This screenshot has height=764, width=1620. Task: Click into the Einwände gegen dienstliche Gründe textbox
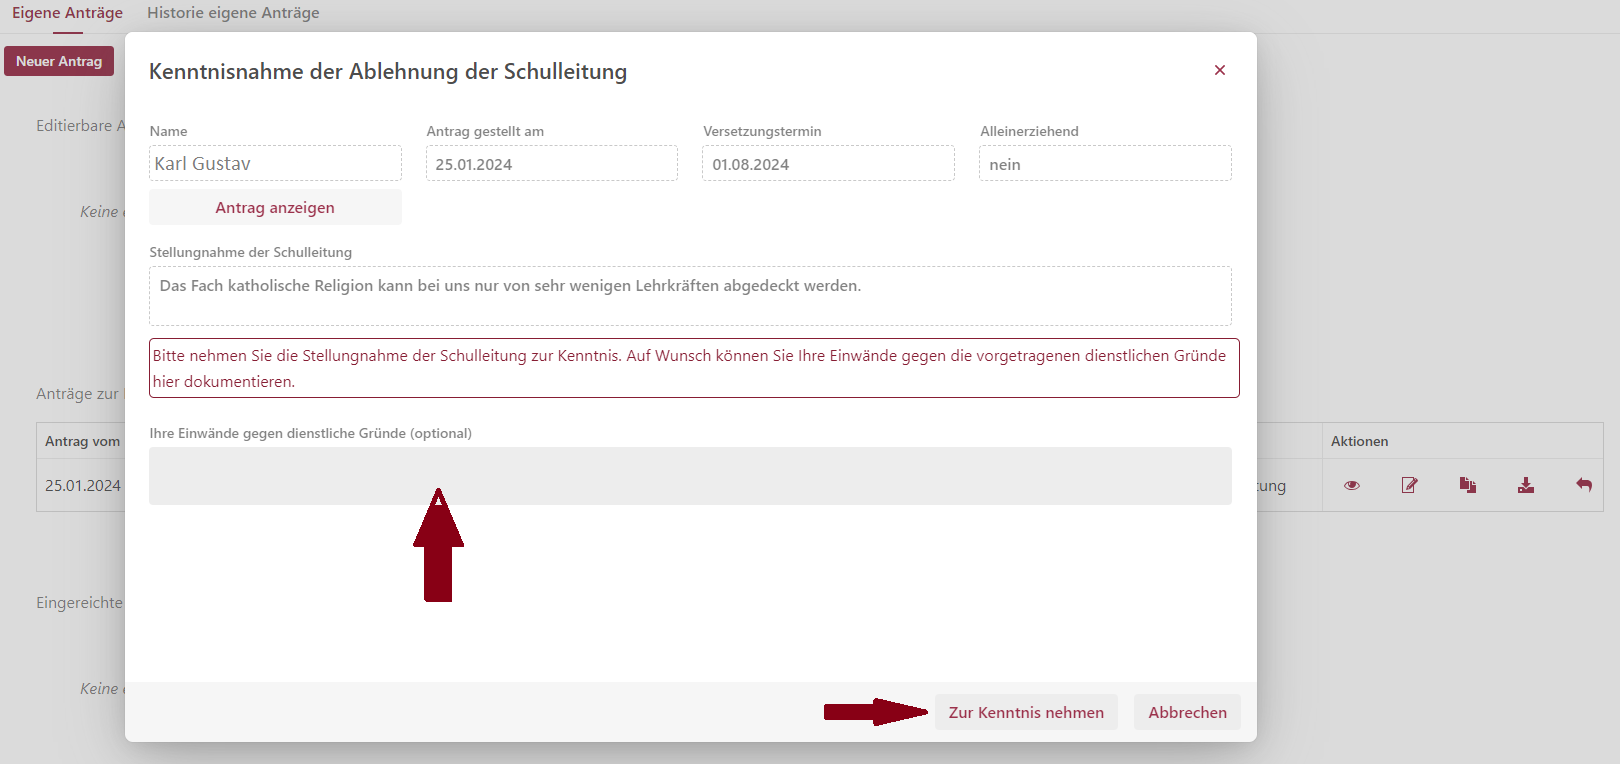(x=690, y=476)
